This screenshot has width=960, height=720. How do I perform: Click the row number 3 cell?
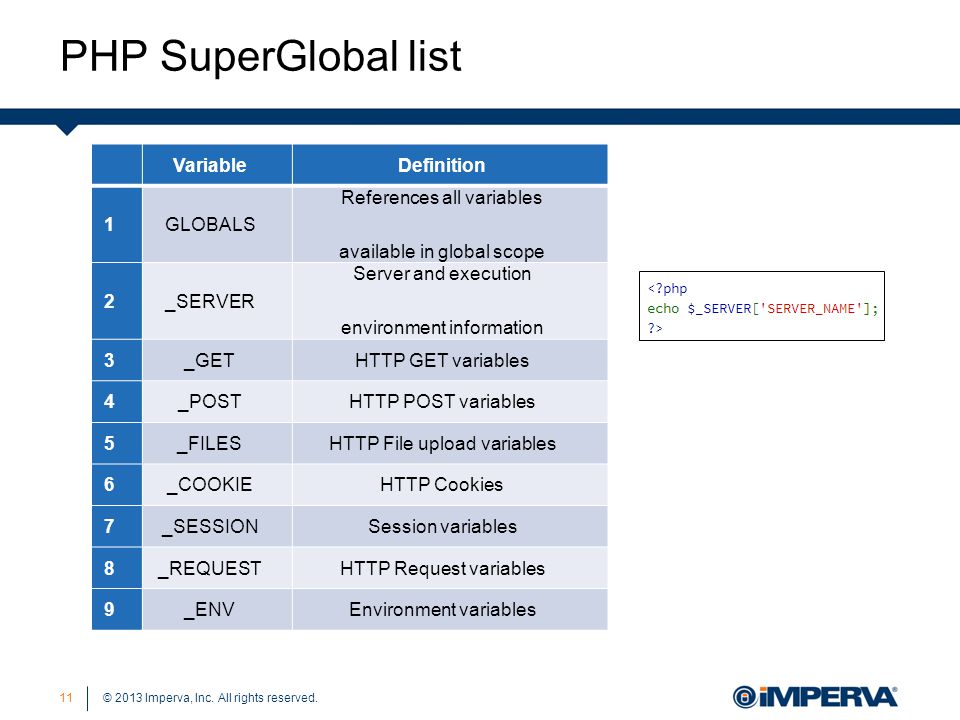[x=117, y=360]
